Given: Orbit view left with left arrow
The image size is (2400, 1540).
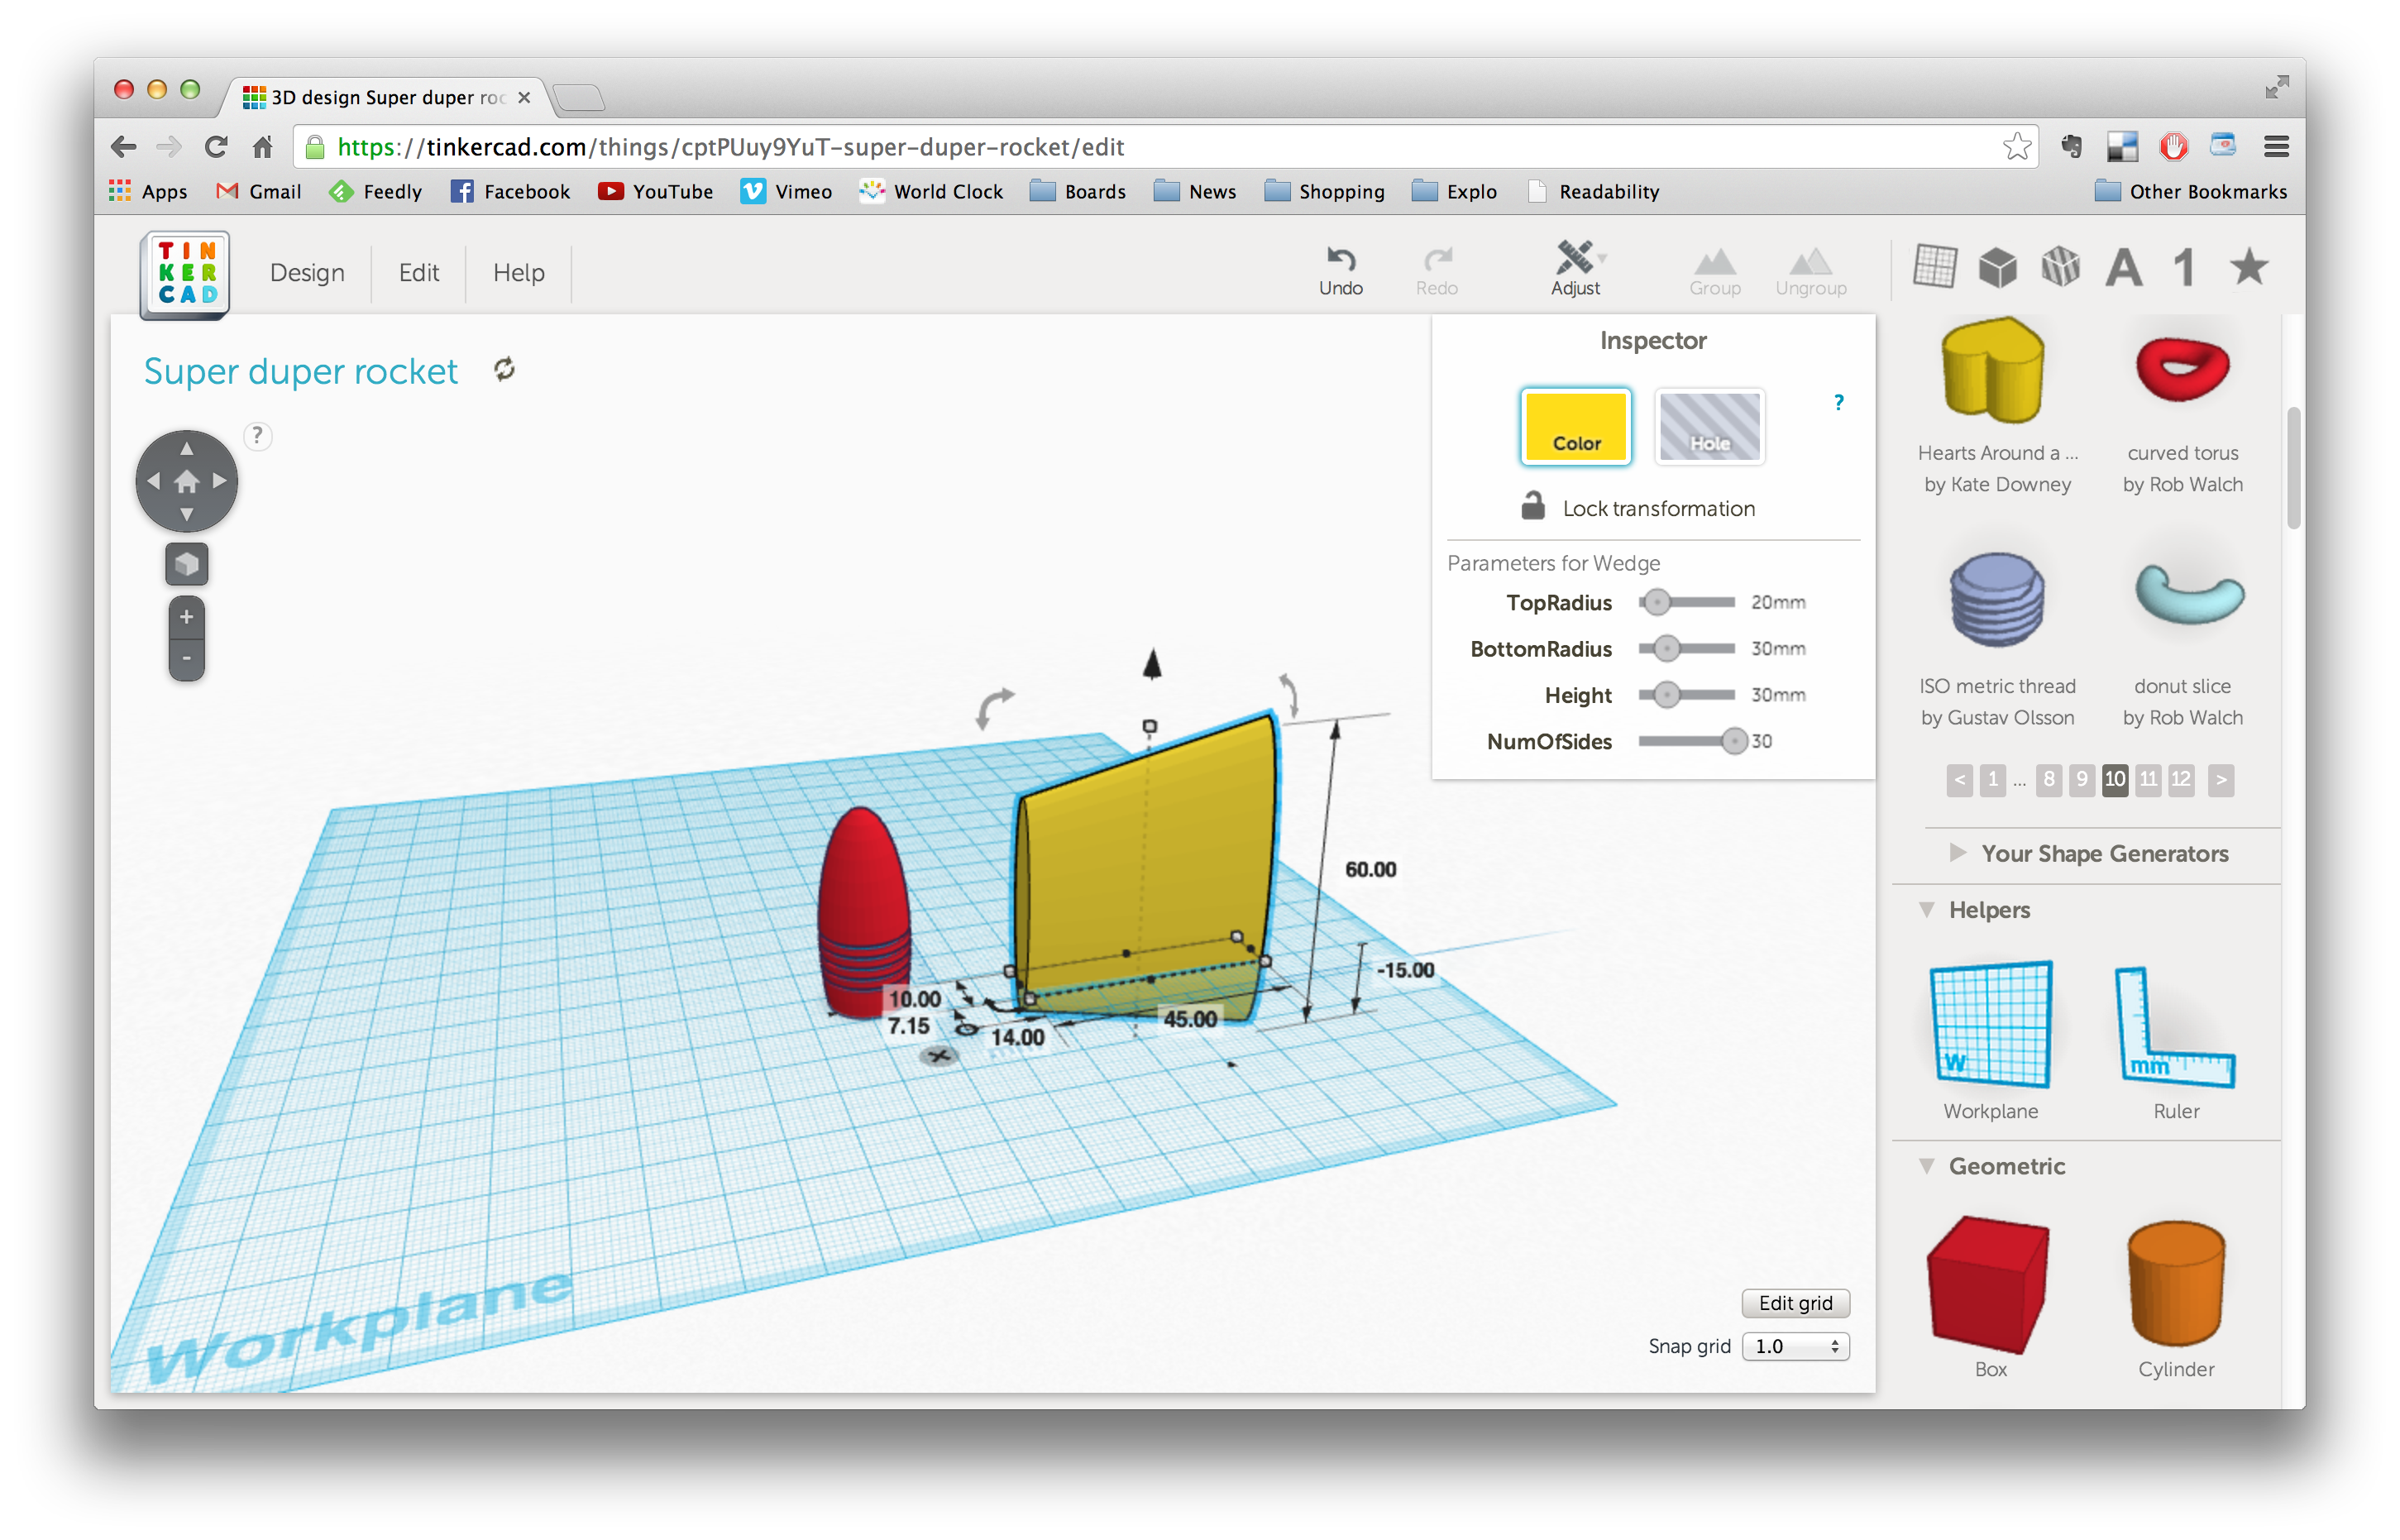Looking at the screenshot, I should pyautogui.click(x=153, y=481).
